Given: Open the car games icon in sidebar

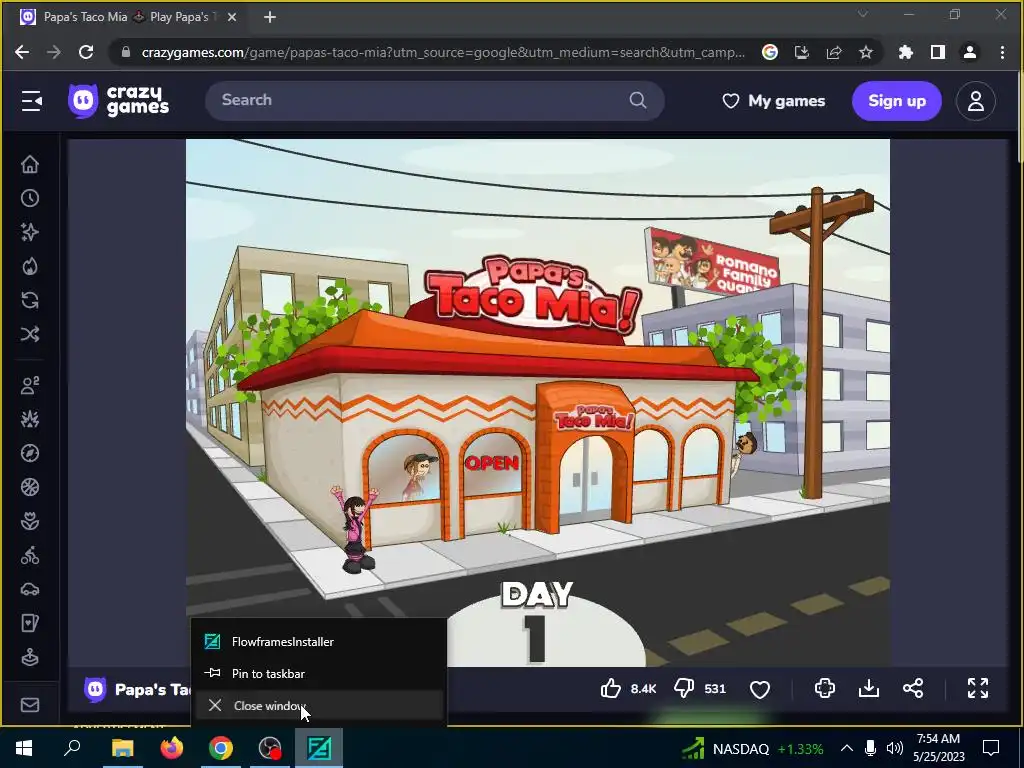Looking at the screenshot, I should click(x=30, y=590).
